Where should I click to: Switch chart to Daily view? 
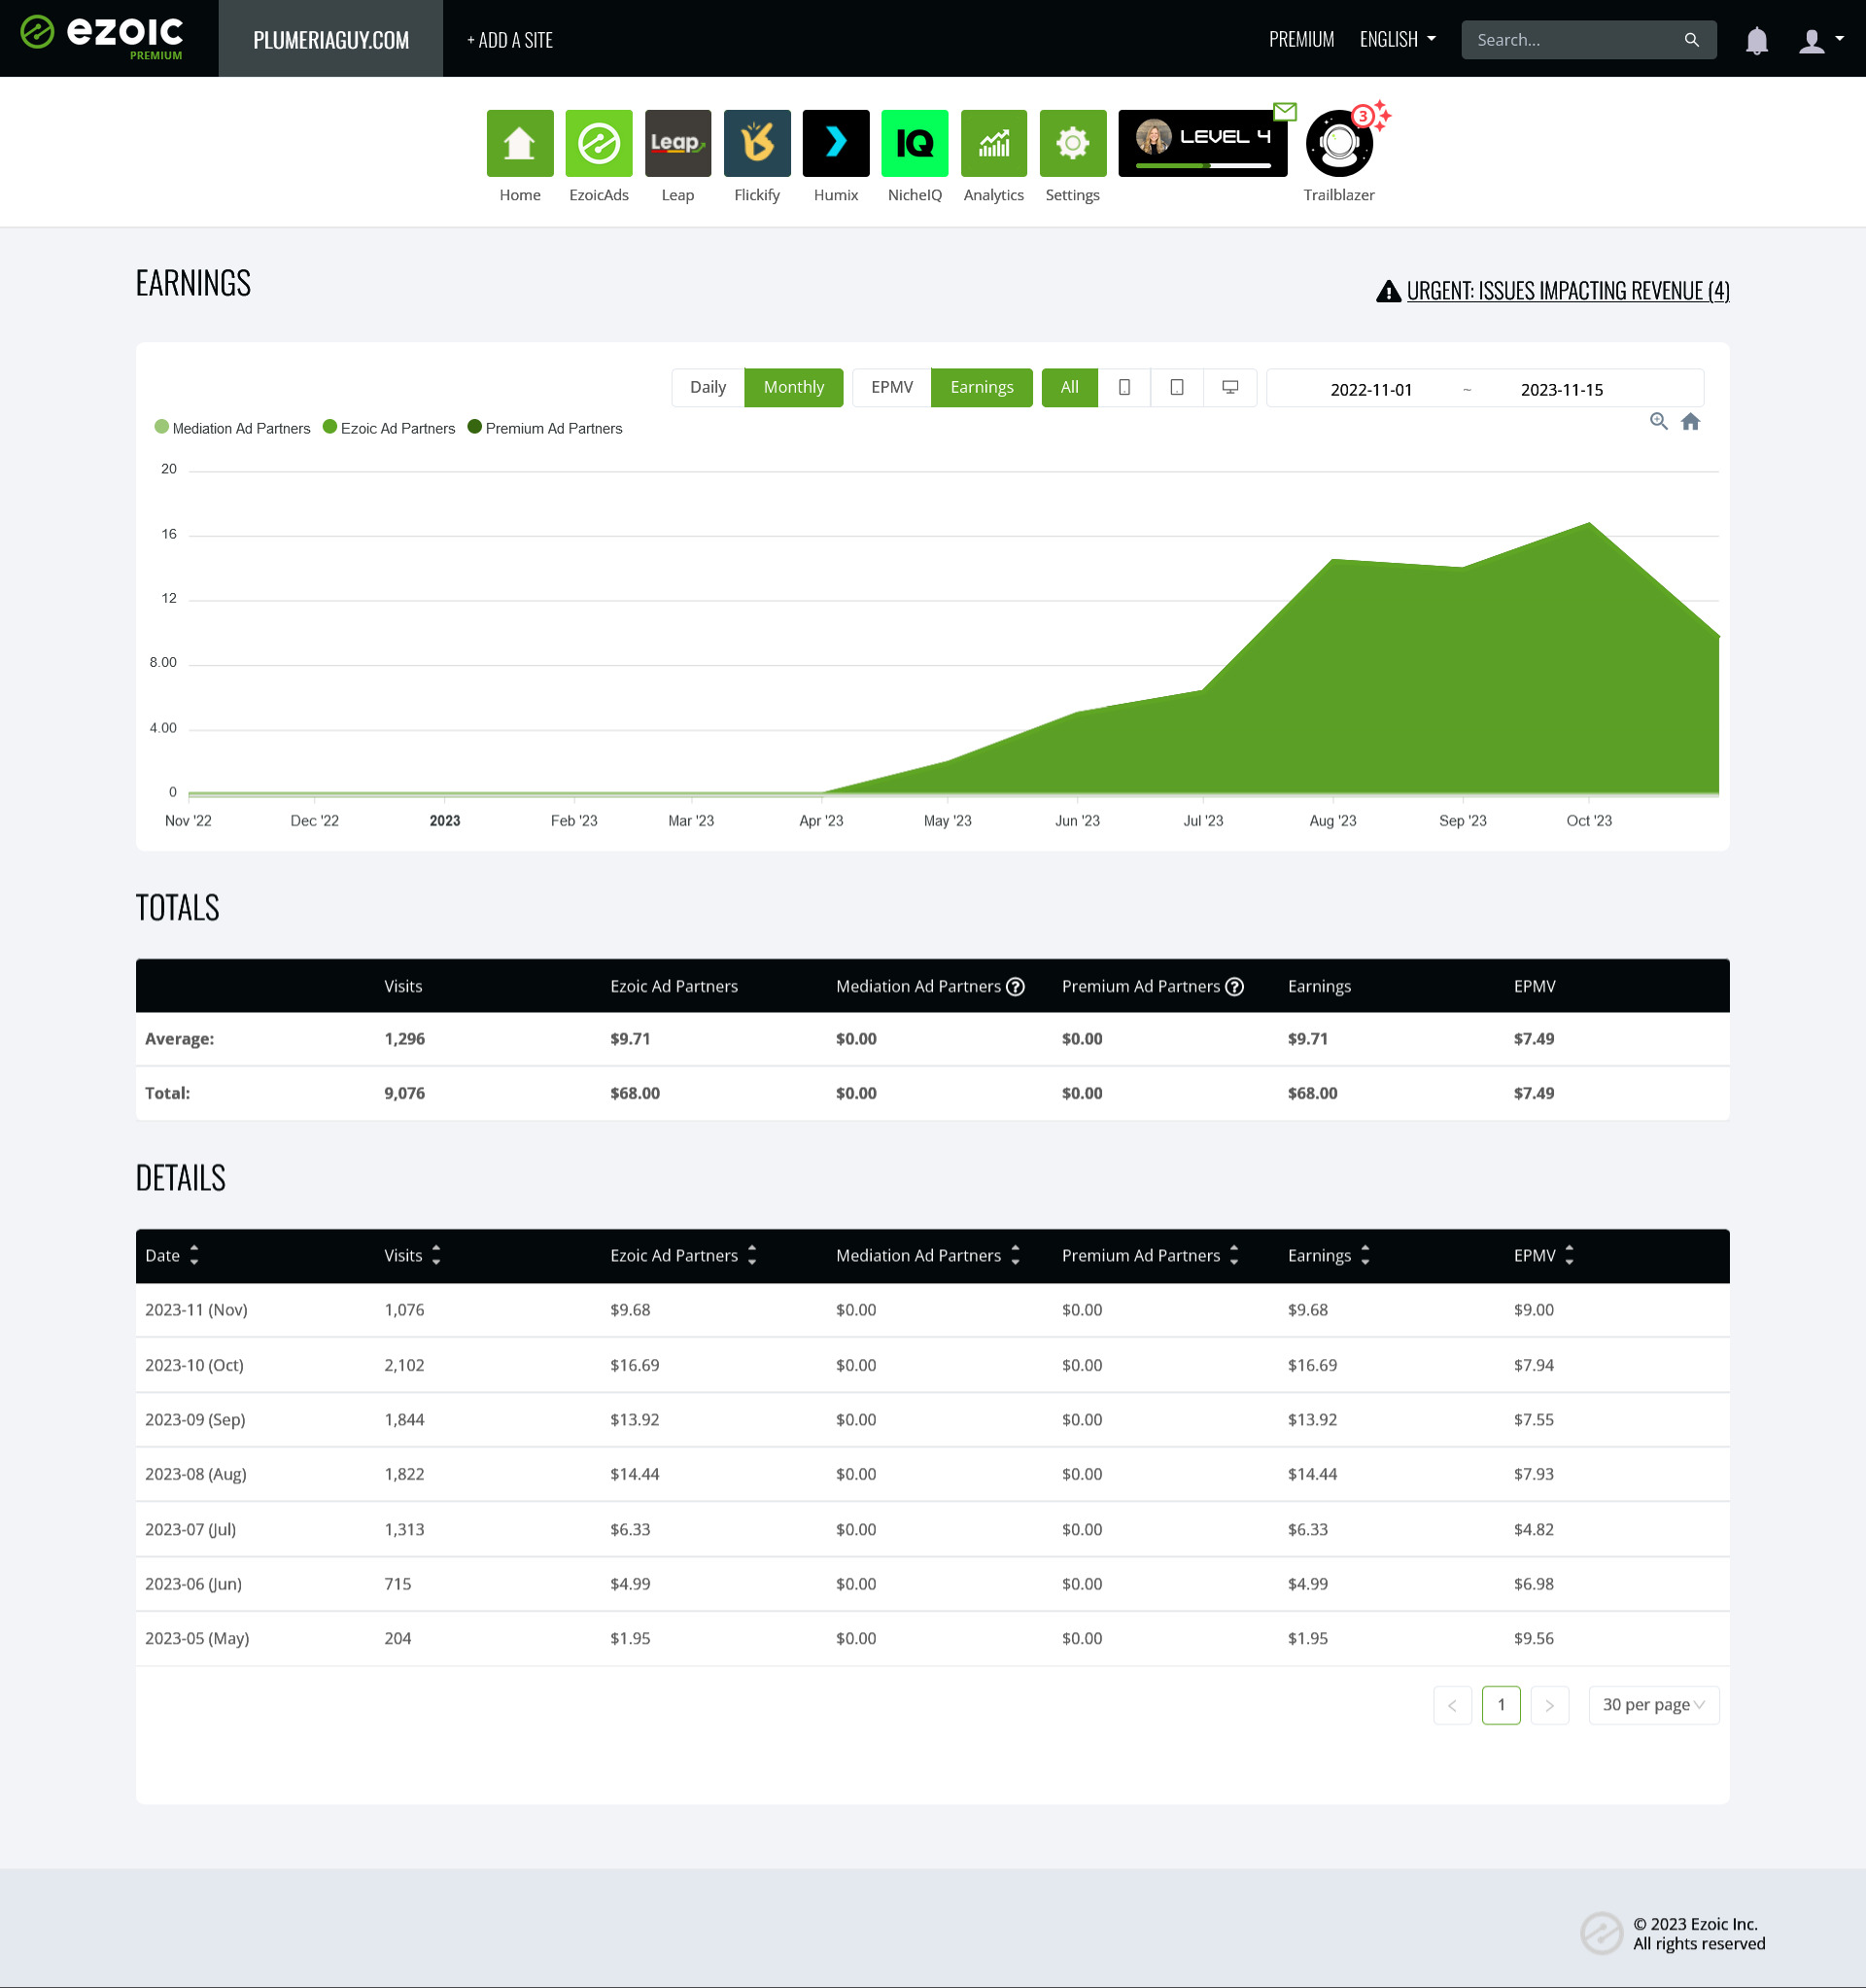point(708,387)
